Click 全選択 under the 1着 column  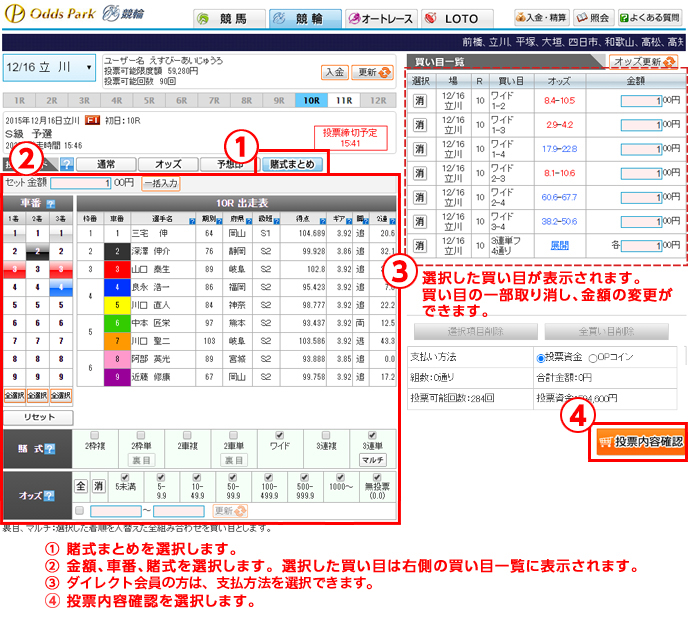click(x=14, y=396)
